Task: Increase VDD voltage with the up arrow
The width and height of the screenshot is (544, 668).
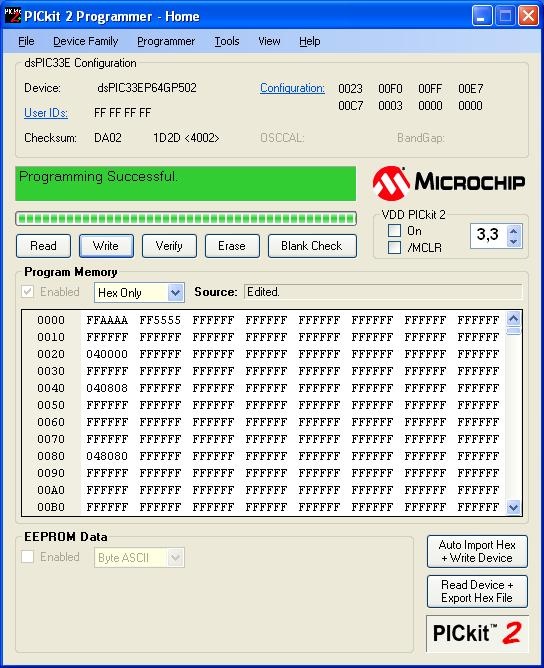Action: pos(513,231)
